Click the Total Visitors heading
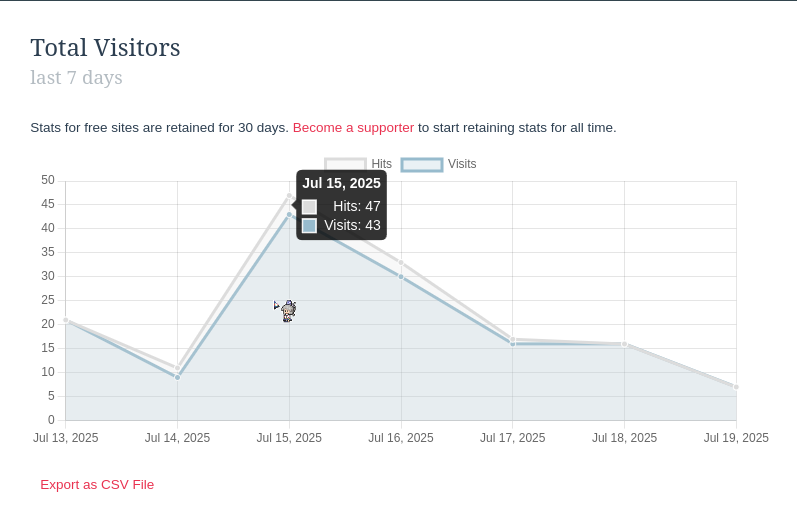Image resolution: width=797 pixels, height=506 pixels. tap(105, 48)
